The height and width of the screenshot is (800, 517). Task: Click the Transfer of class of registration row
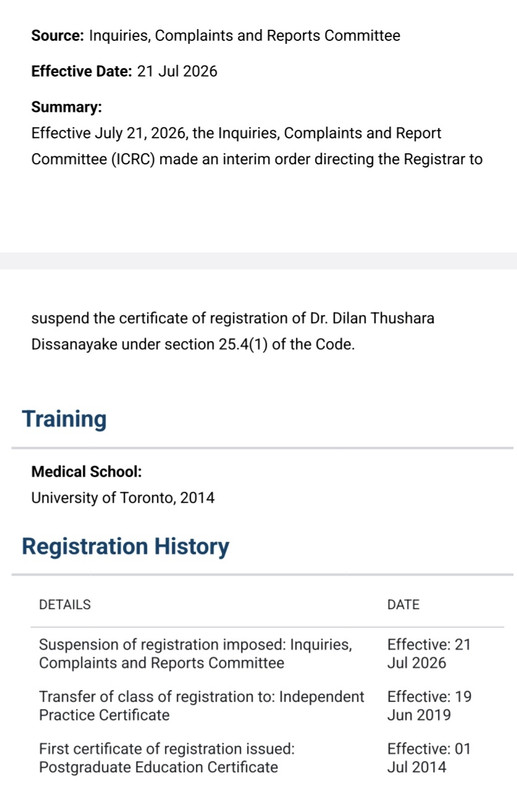point(267,706)
